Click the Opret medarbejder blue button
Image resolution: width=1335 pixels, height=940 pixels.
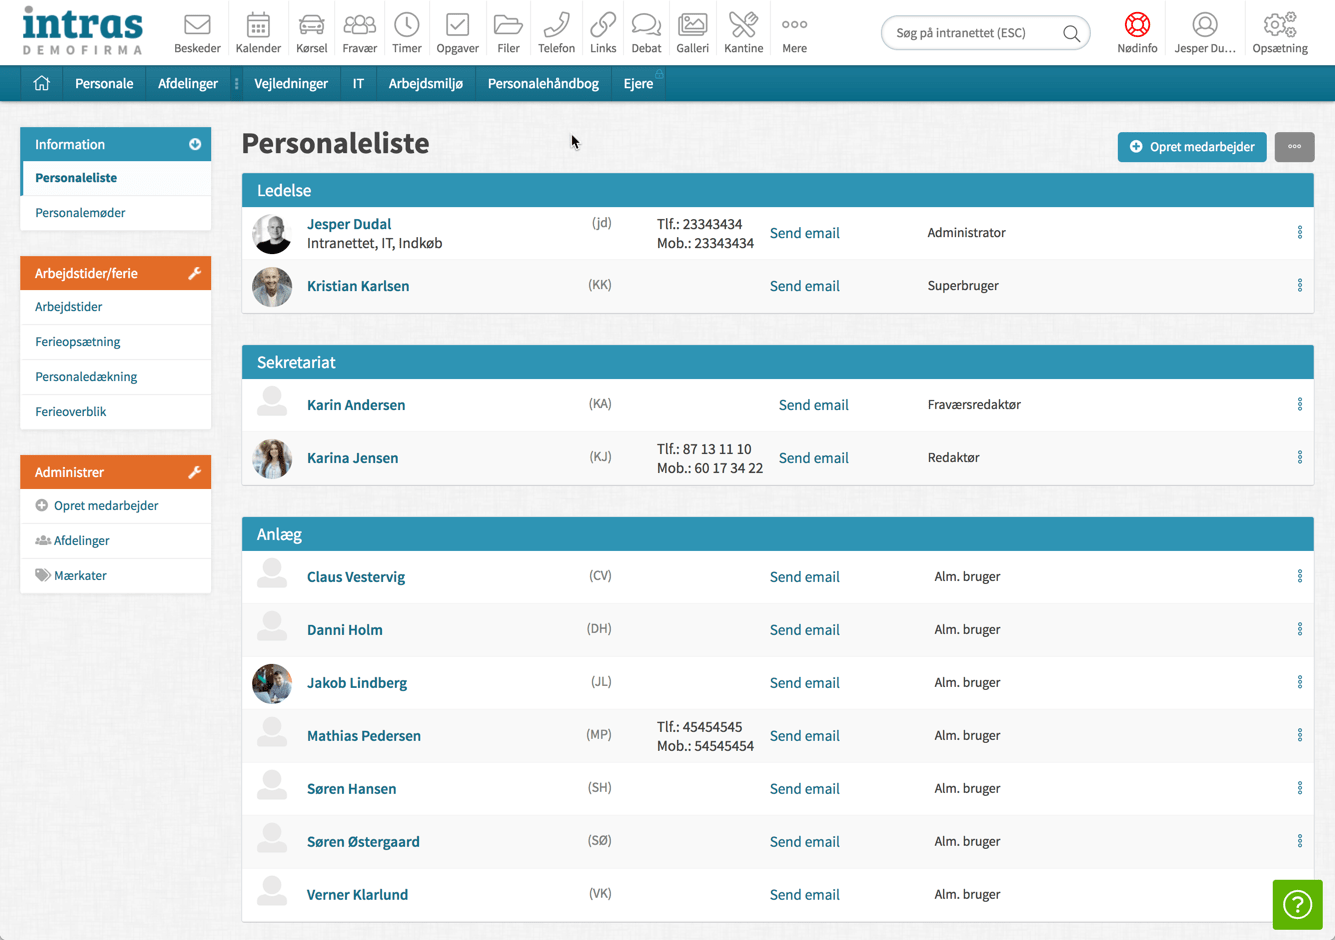(x=1192, y=147)
